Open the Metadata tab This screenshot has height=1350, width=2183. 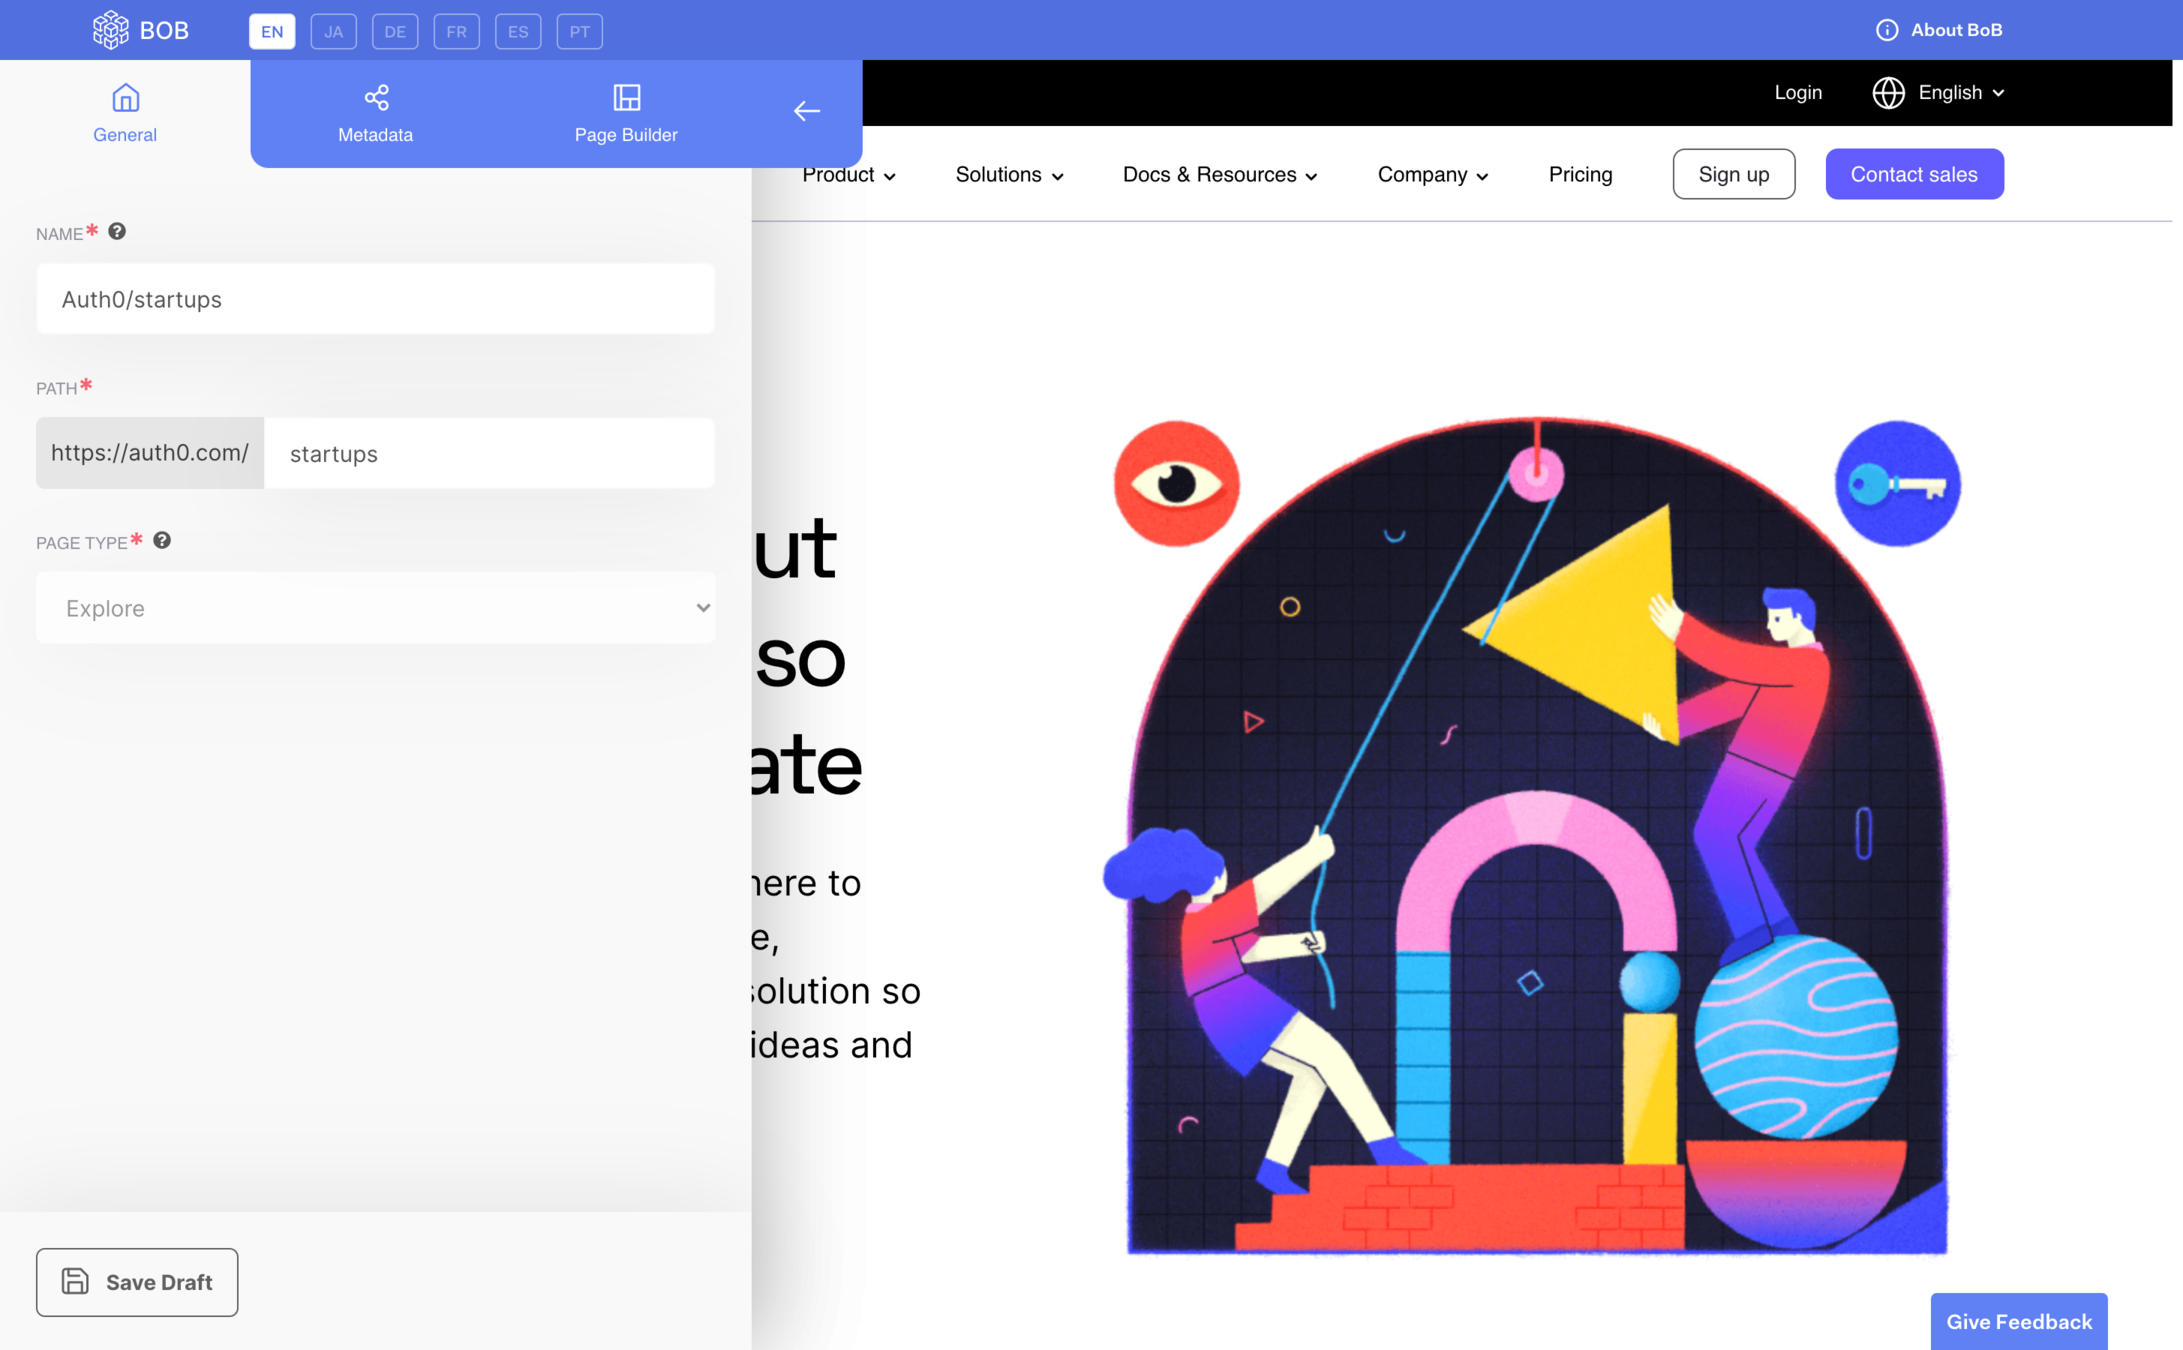coord(375,113)
